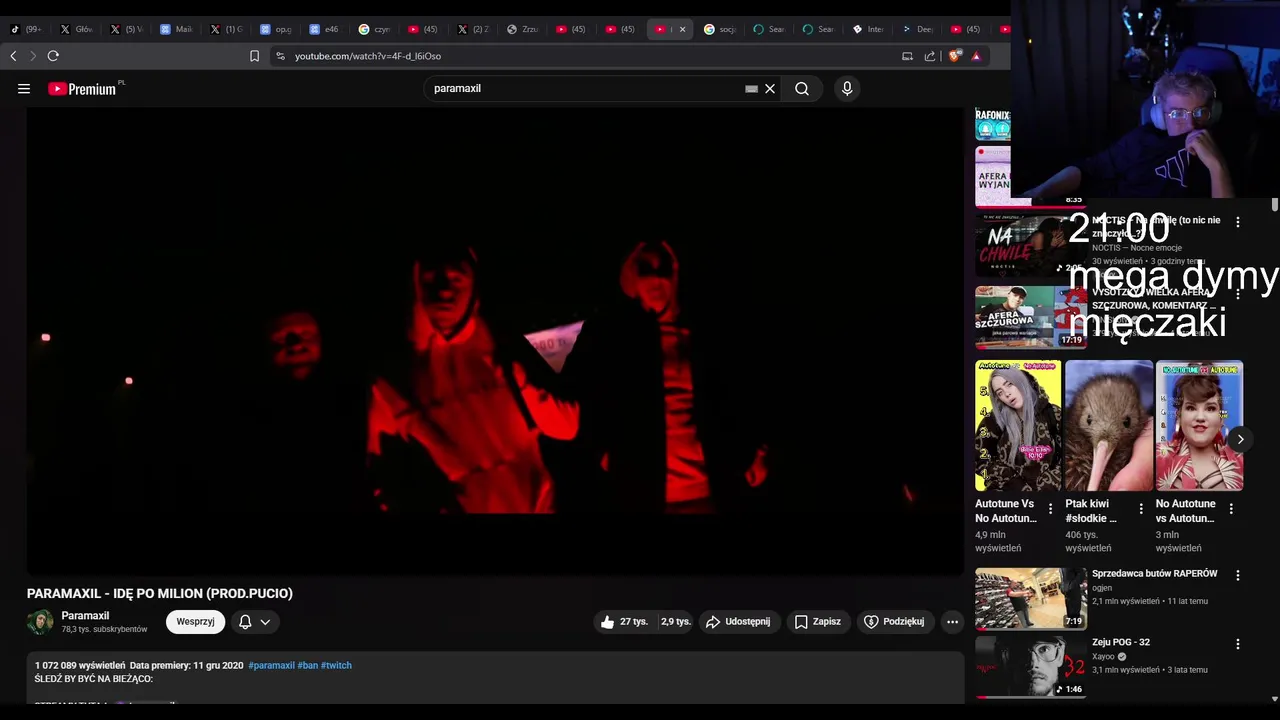
Task: Switch to the Deep tab
Action: tap(918, 29)
